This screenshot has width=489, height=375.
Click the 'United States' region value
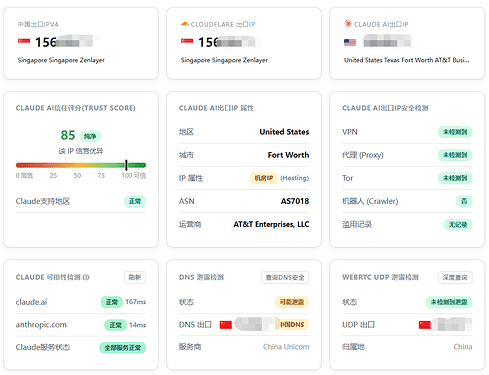tap(284, 132)
